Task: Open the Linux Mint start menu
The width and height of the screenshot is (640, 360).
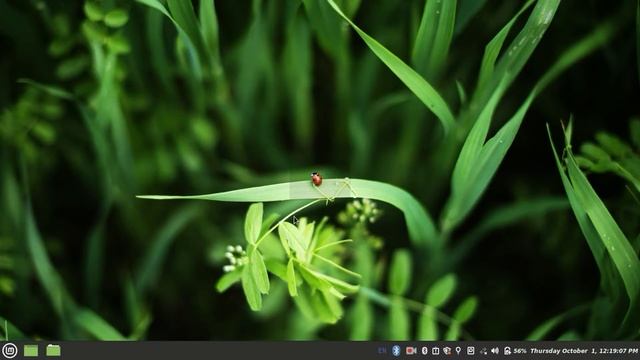Action: click(10, 351)
